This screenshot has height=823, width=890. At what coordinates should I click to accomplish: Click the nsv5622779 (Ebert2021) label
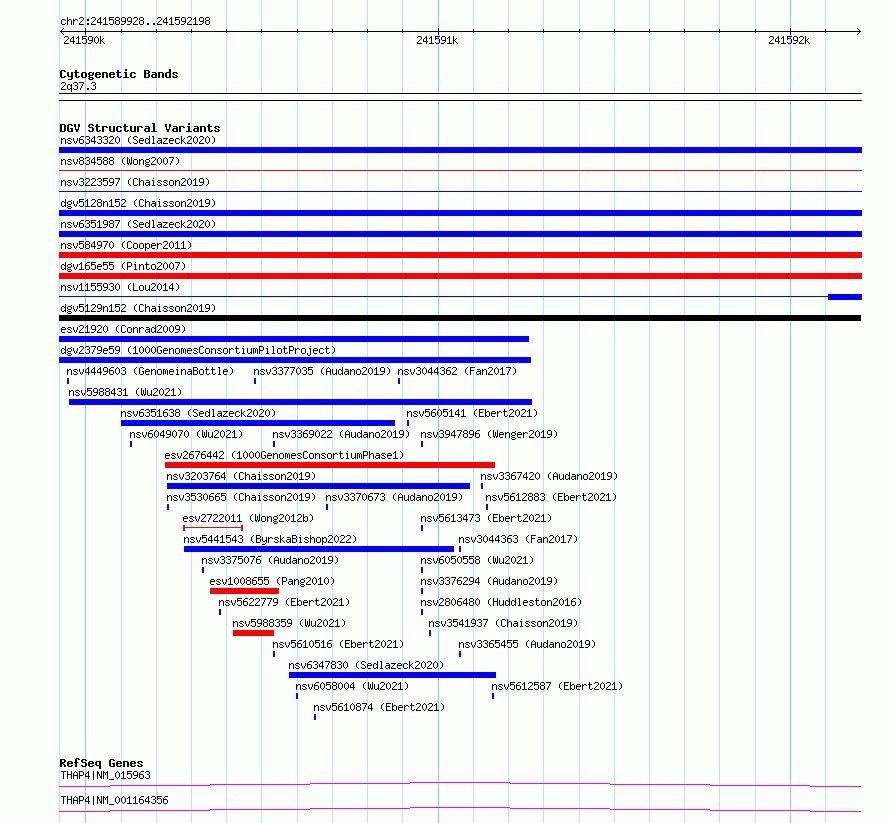click(x=284, y=602)
